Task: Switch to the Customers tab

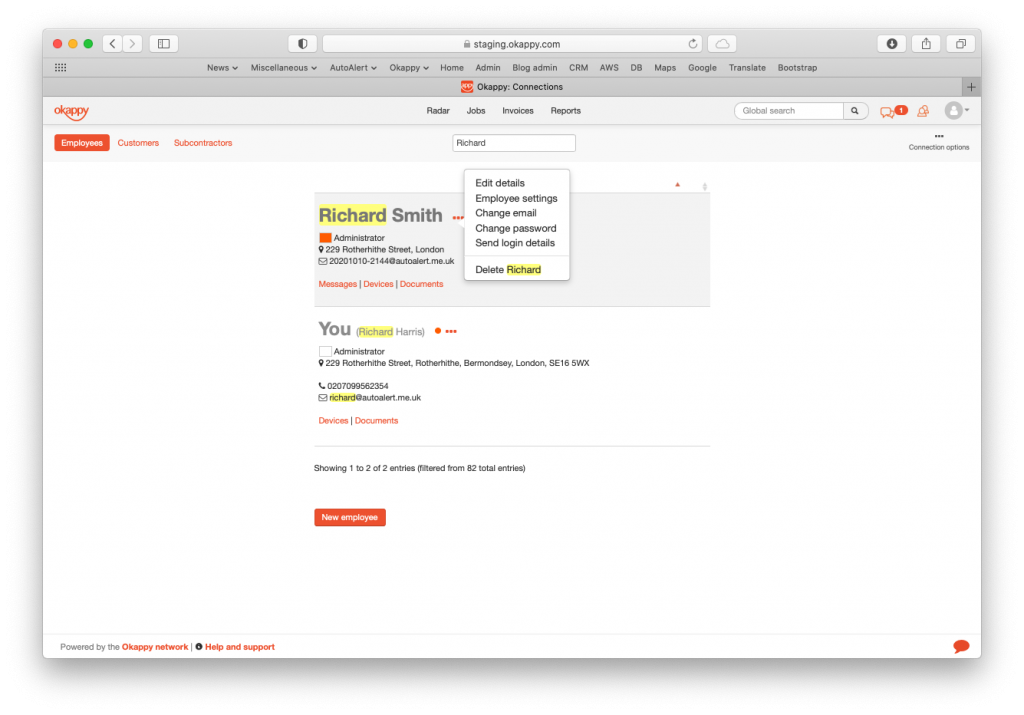Action: (x=138, y=143)
